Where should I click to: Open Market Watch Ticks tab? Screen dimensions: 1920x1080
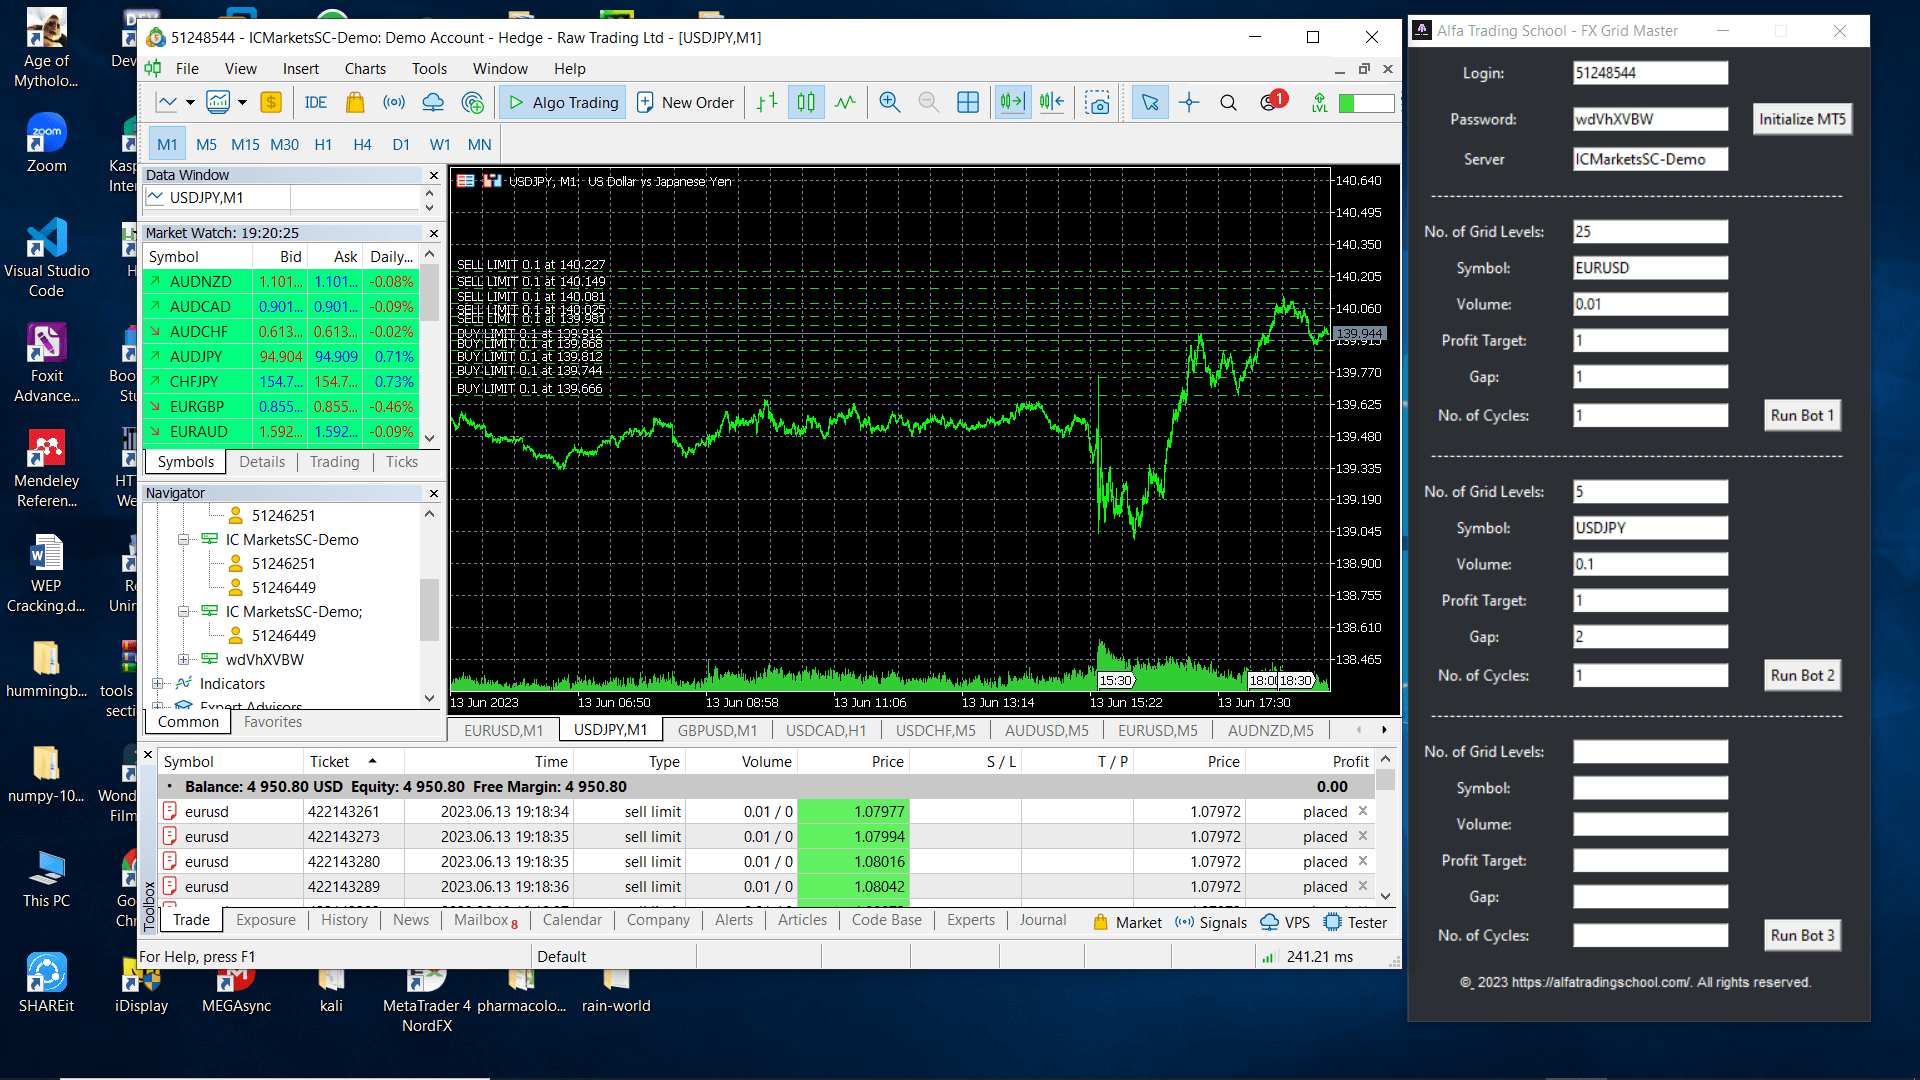(401, 461)
